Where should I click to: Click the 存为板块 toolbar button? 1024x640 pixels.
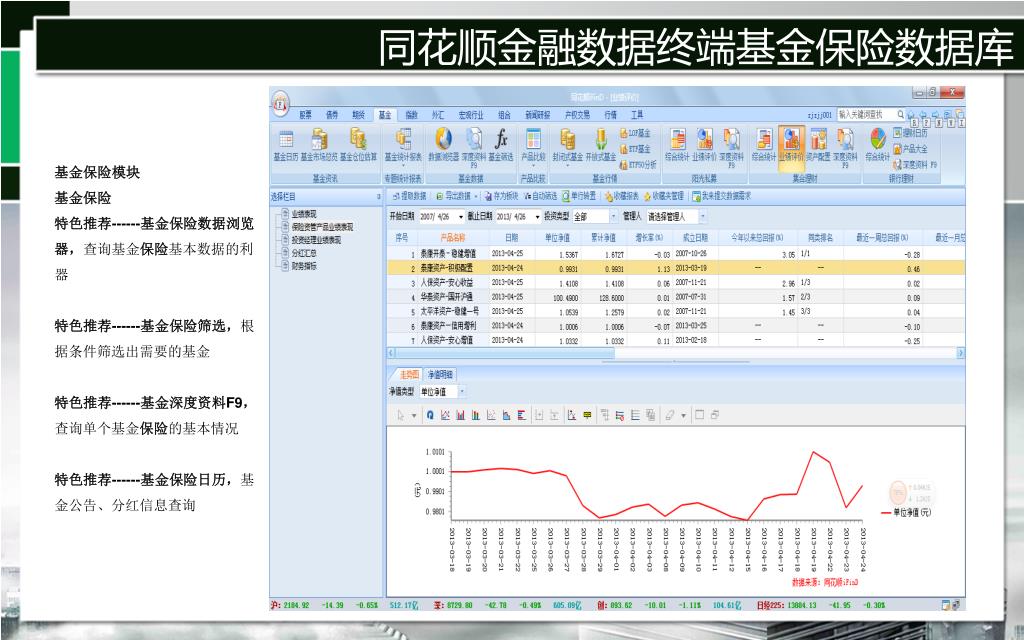click(502, 196)
